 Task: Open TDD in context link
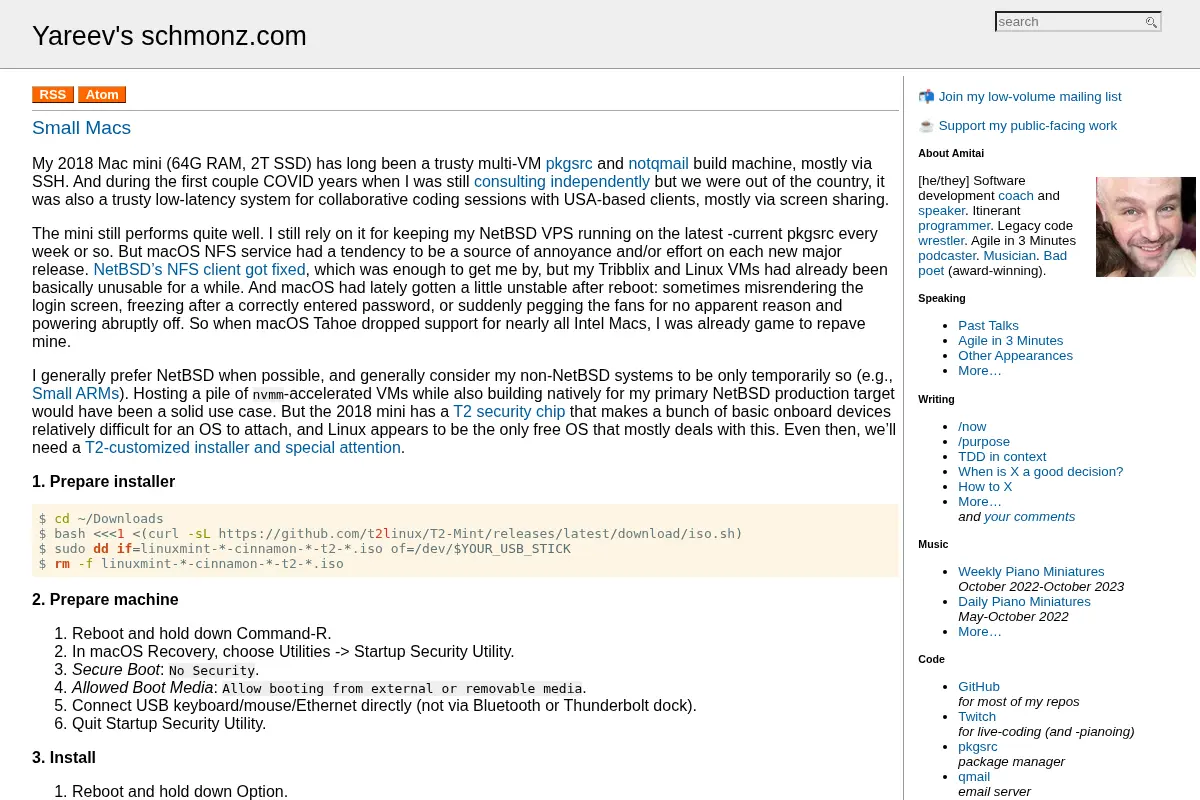tap(1002, 457)
